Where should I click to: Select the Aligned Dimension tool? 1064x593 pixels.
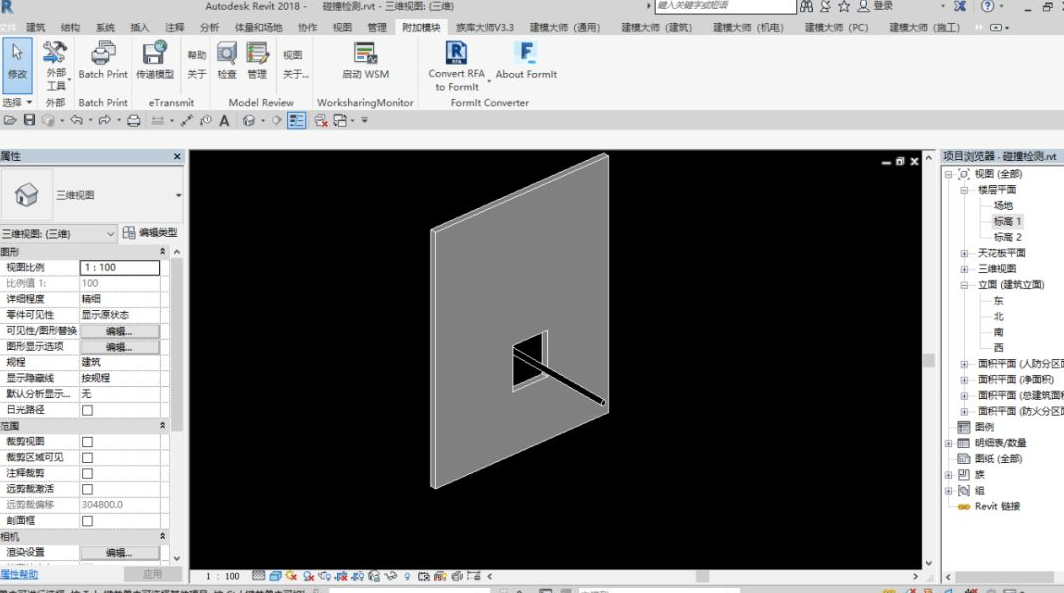pyautogui.click(x=186, y=120)
